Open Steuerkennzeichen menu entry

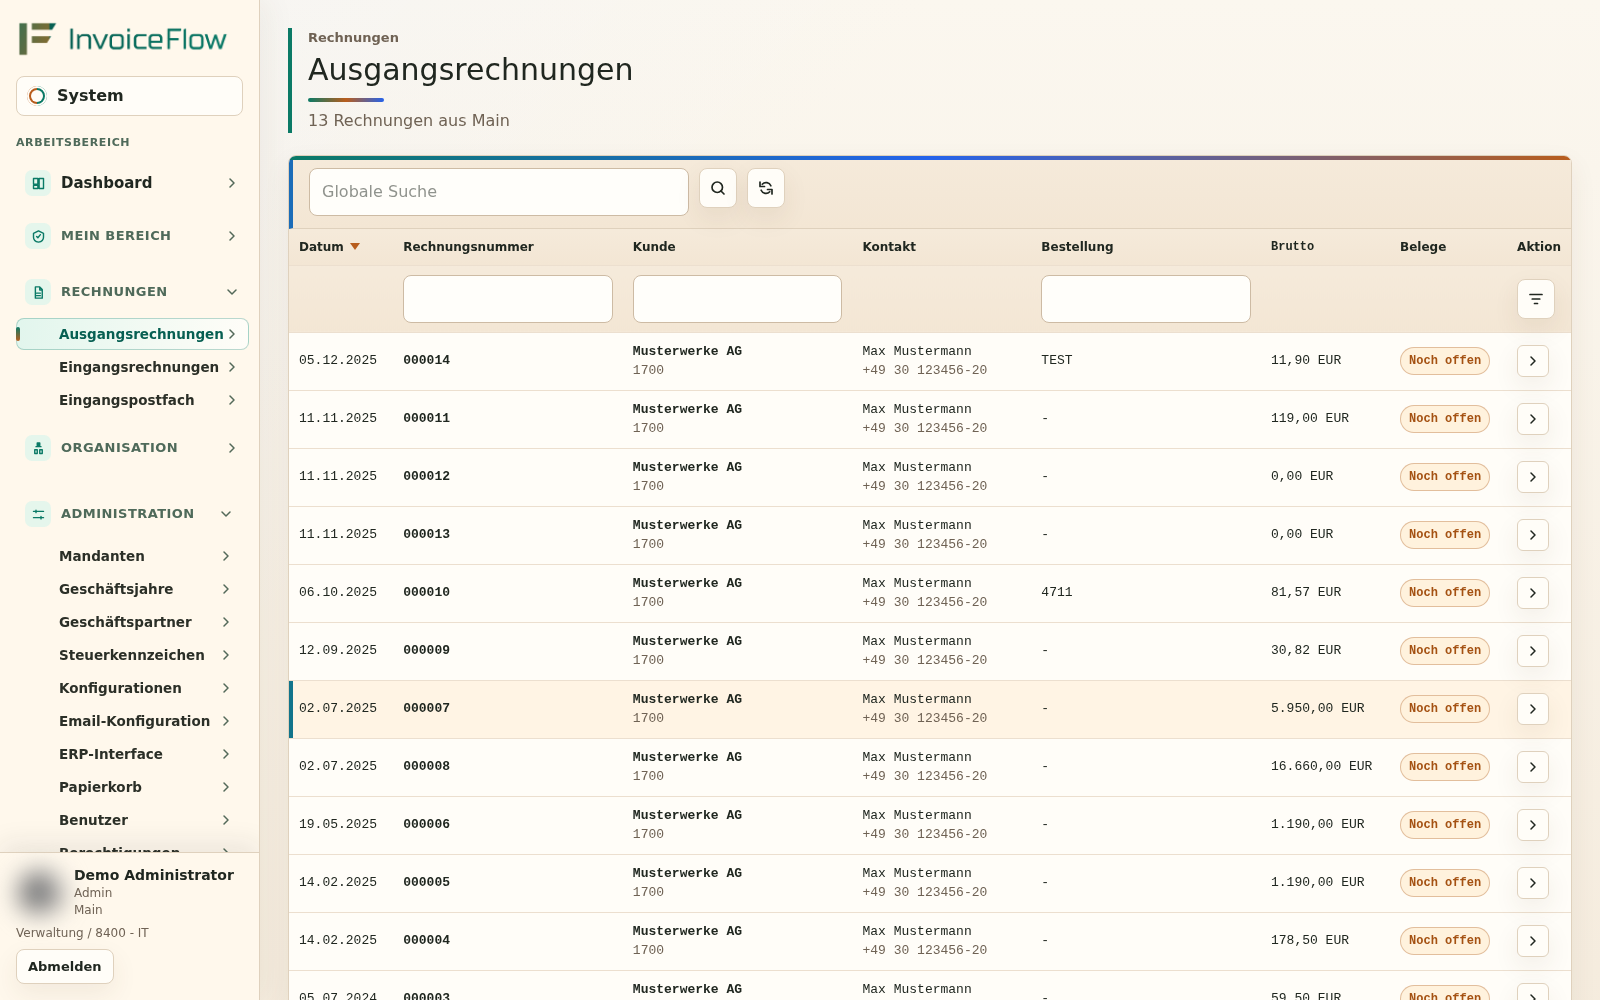coord(132,655)
